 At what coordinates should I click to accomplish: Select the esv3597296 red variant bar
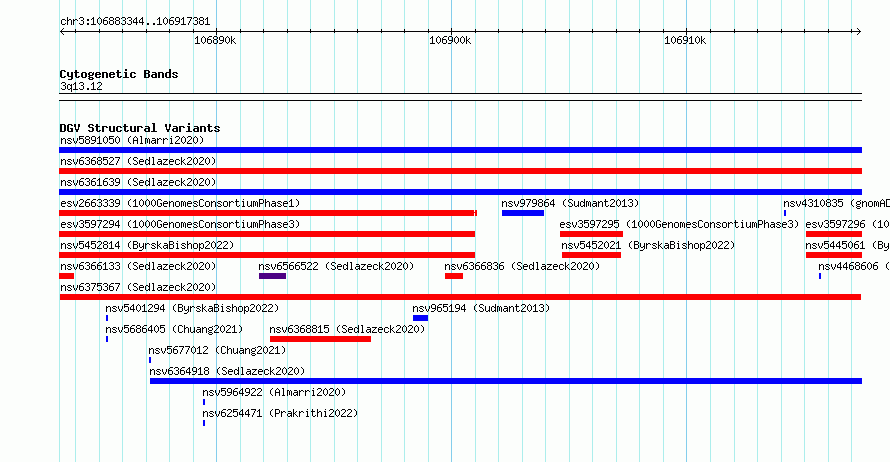coord(834,234)
